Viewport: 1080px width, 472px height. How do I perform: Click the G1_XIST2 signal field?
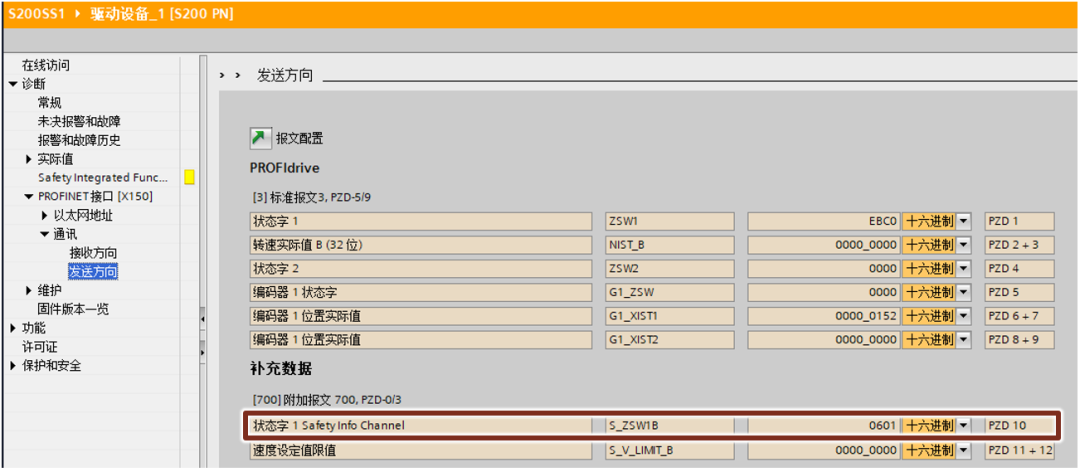(x=669, y=340)
